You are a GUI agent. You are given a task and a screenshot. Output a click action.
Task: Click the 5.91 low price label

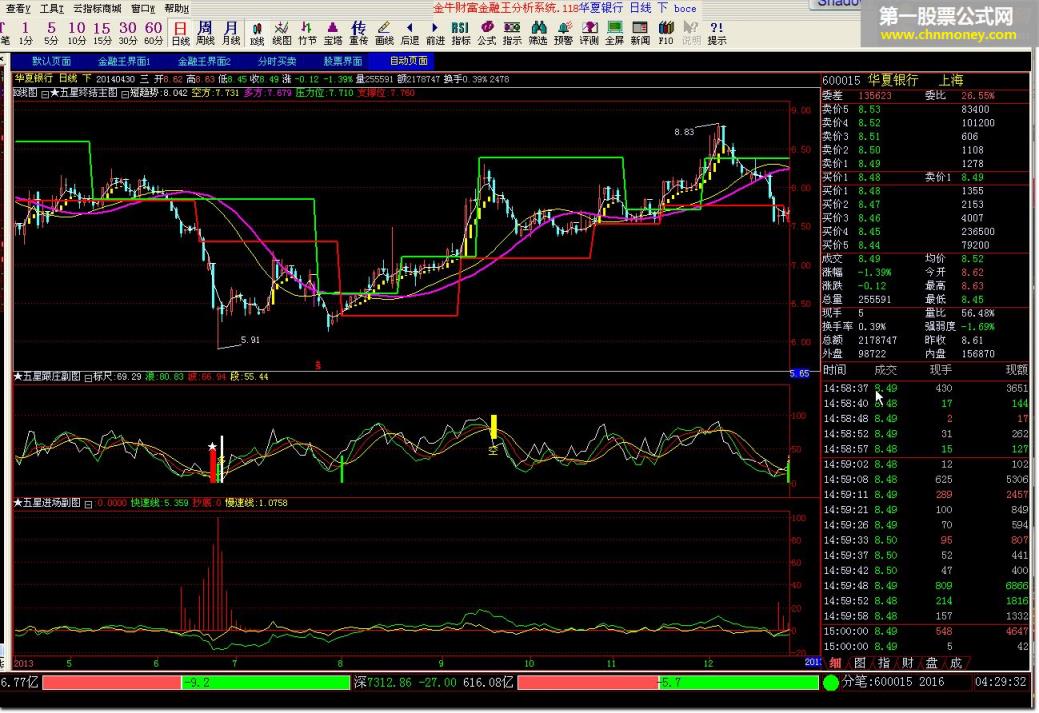250,340
